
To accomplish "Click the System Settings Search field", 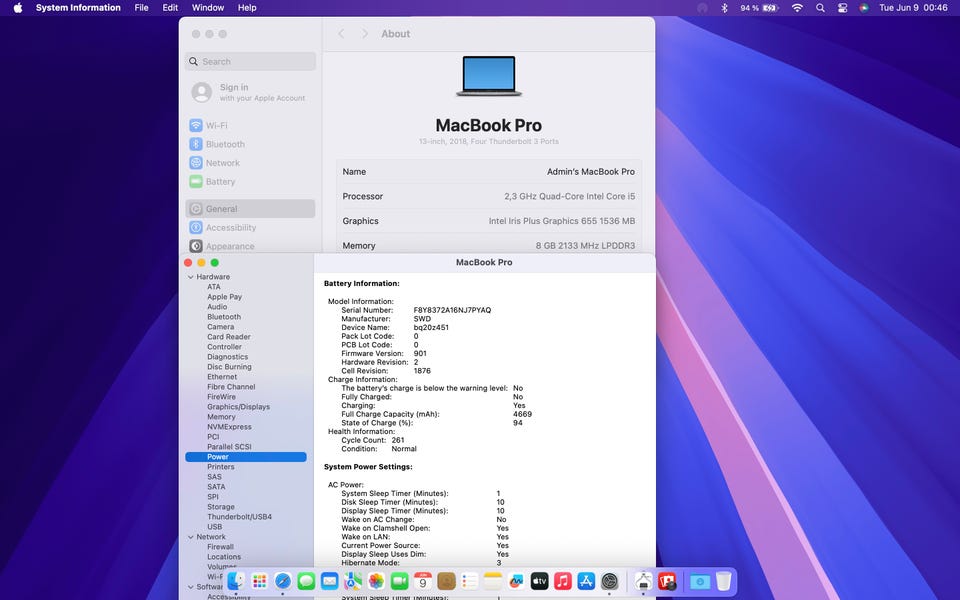I will click(250, 61).
